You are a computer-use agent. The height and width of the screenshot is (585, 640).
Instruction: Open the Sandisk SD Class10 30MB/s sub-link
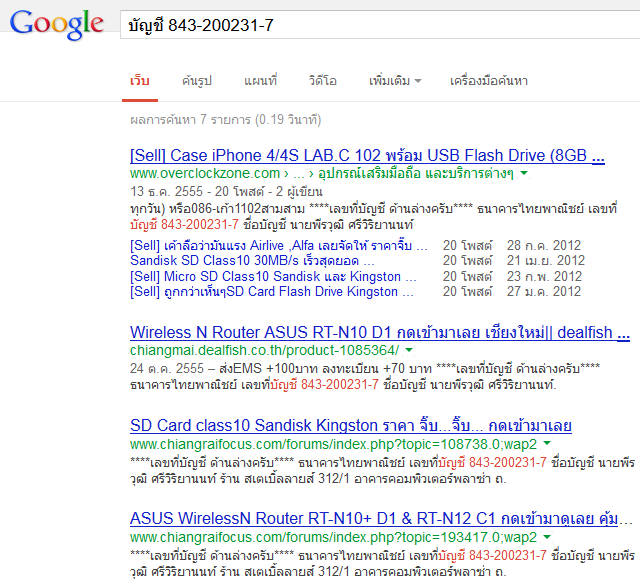[x=252, y=260]
